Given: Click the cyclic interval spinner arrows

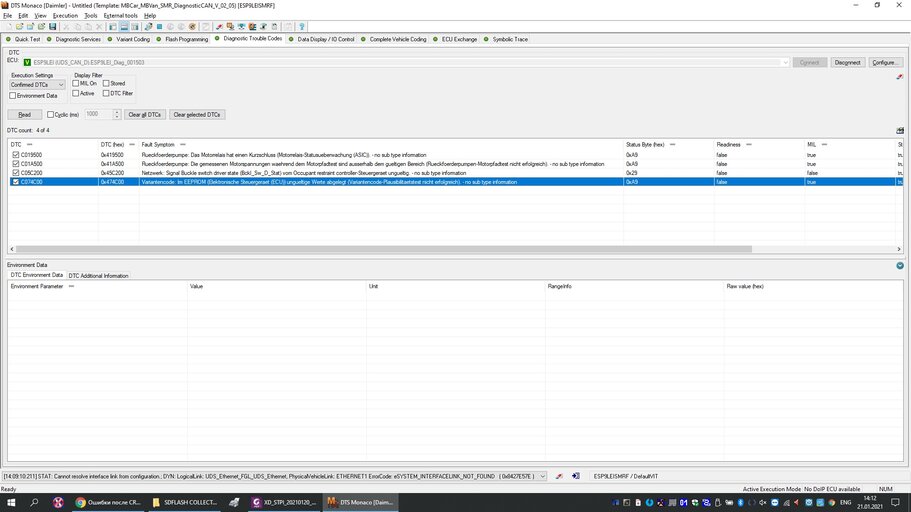Looking at the screenshot, I should tap(117, 114).
